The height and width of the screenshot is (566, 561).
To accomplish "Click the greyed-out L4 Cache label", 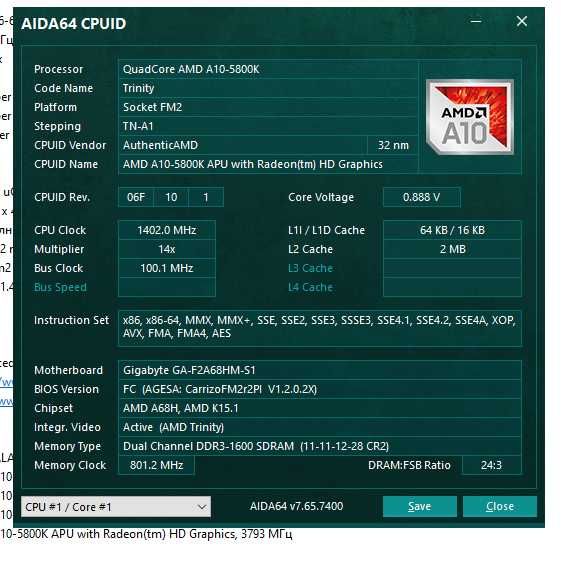I will click(310, 287).
